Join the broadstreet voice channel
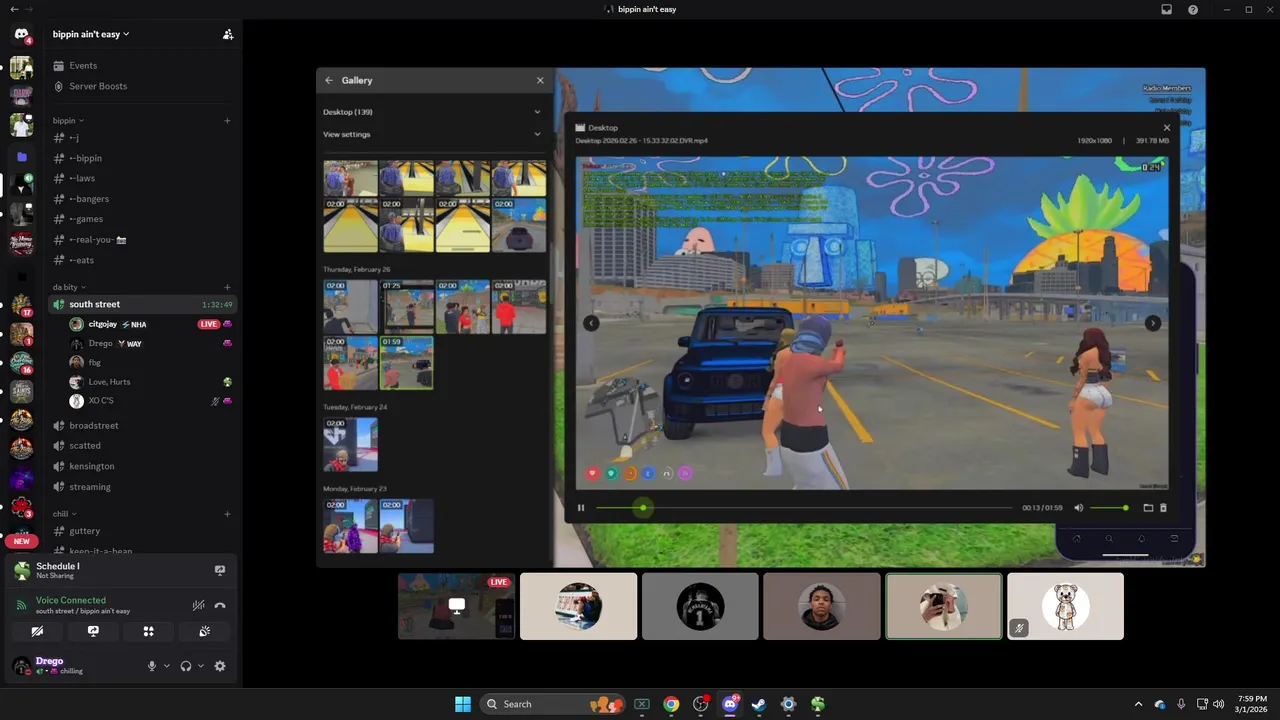Image resolution: width=1280 pixels, height=720 pixels. (140, 426)
